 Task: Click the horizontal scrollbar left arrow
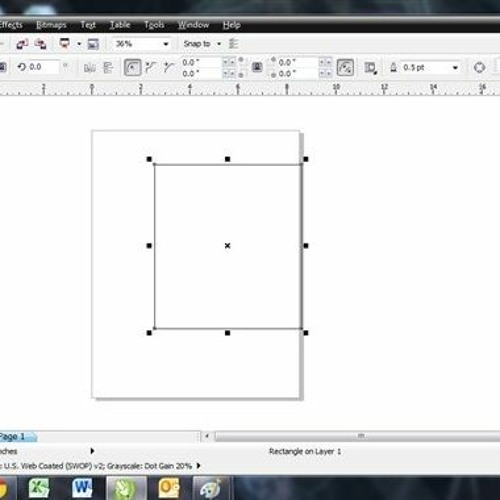[207, 436]
